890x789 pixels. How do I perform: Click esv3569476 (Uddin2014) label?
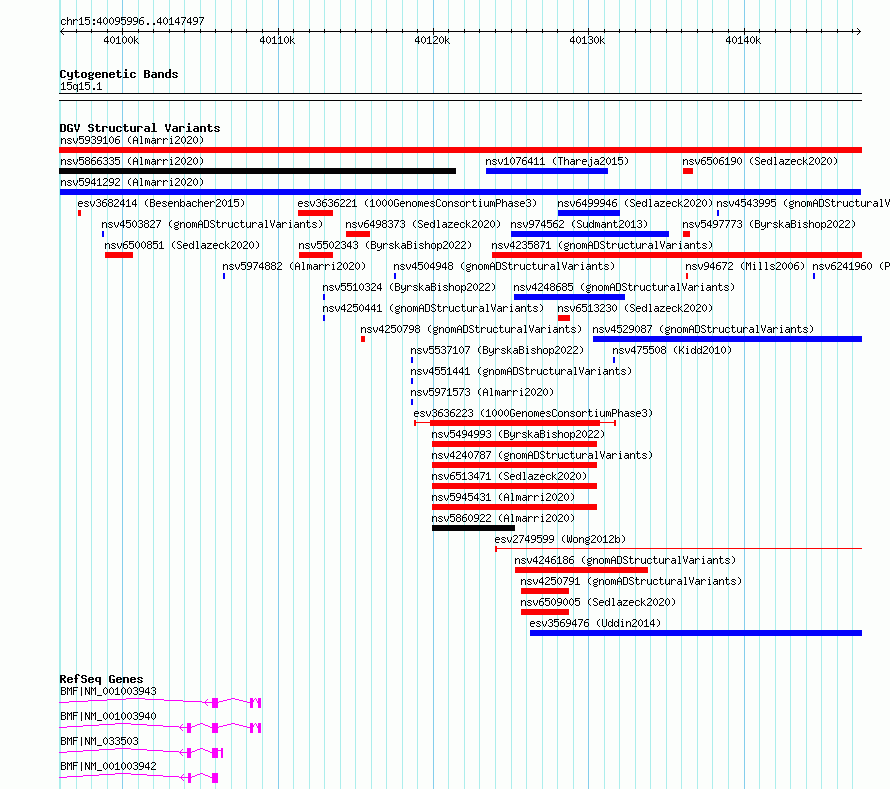pyautogui.click(x=595, y=623)
